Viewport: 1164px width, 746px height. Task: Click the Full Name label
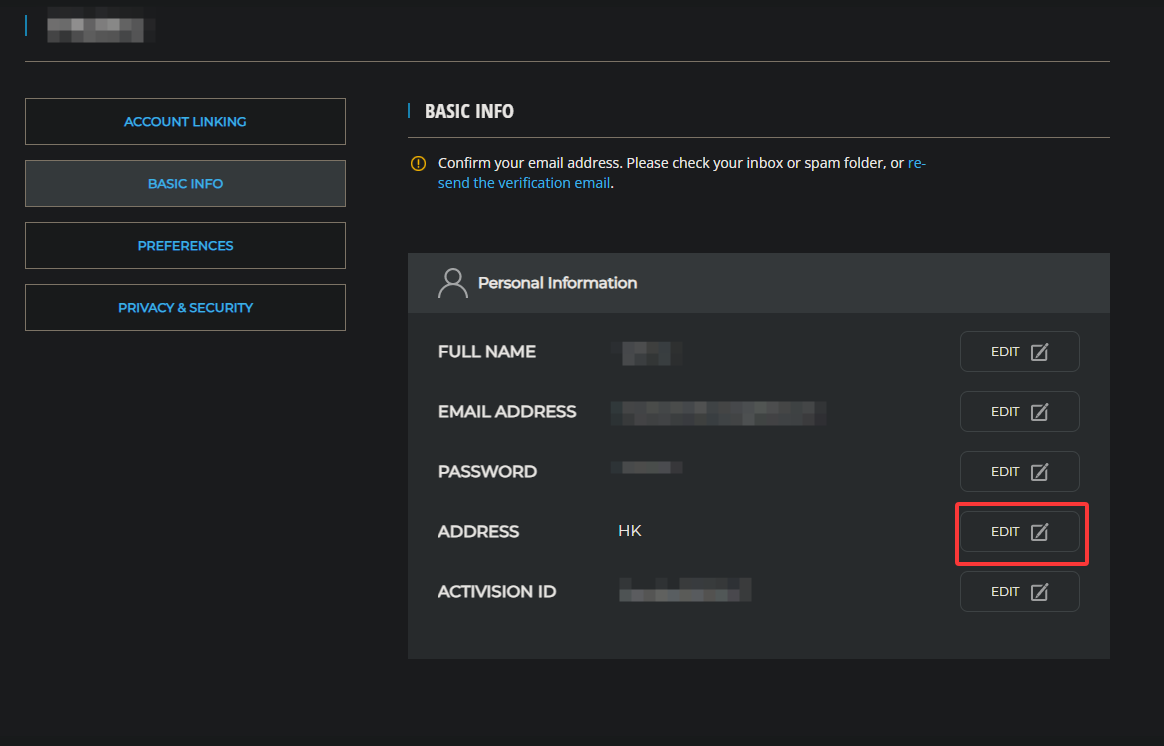(x=486, y=352)
